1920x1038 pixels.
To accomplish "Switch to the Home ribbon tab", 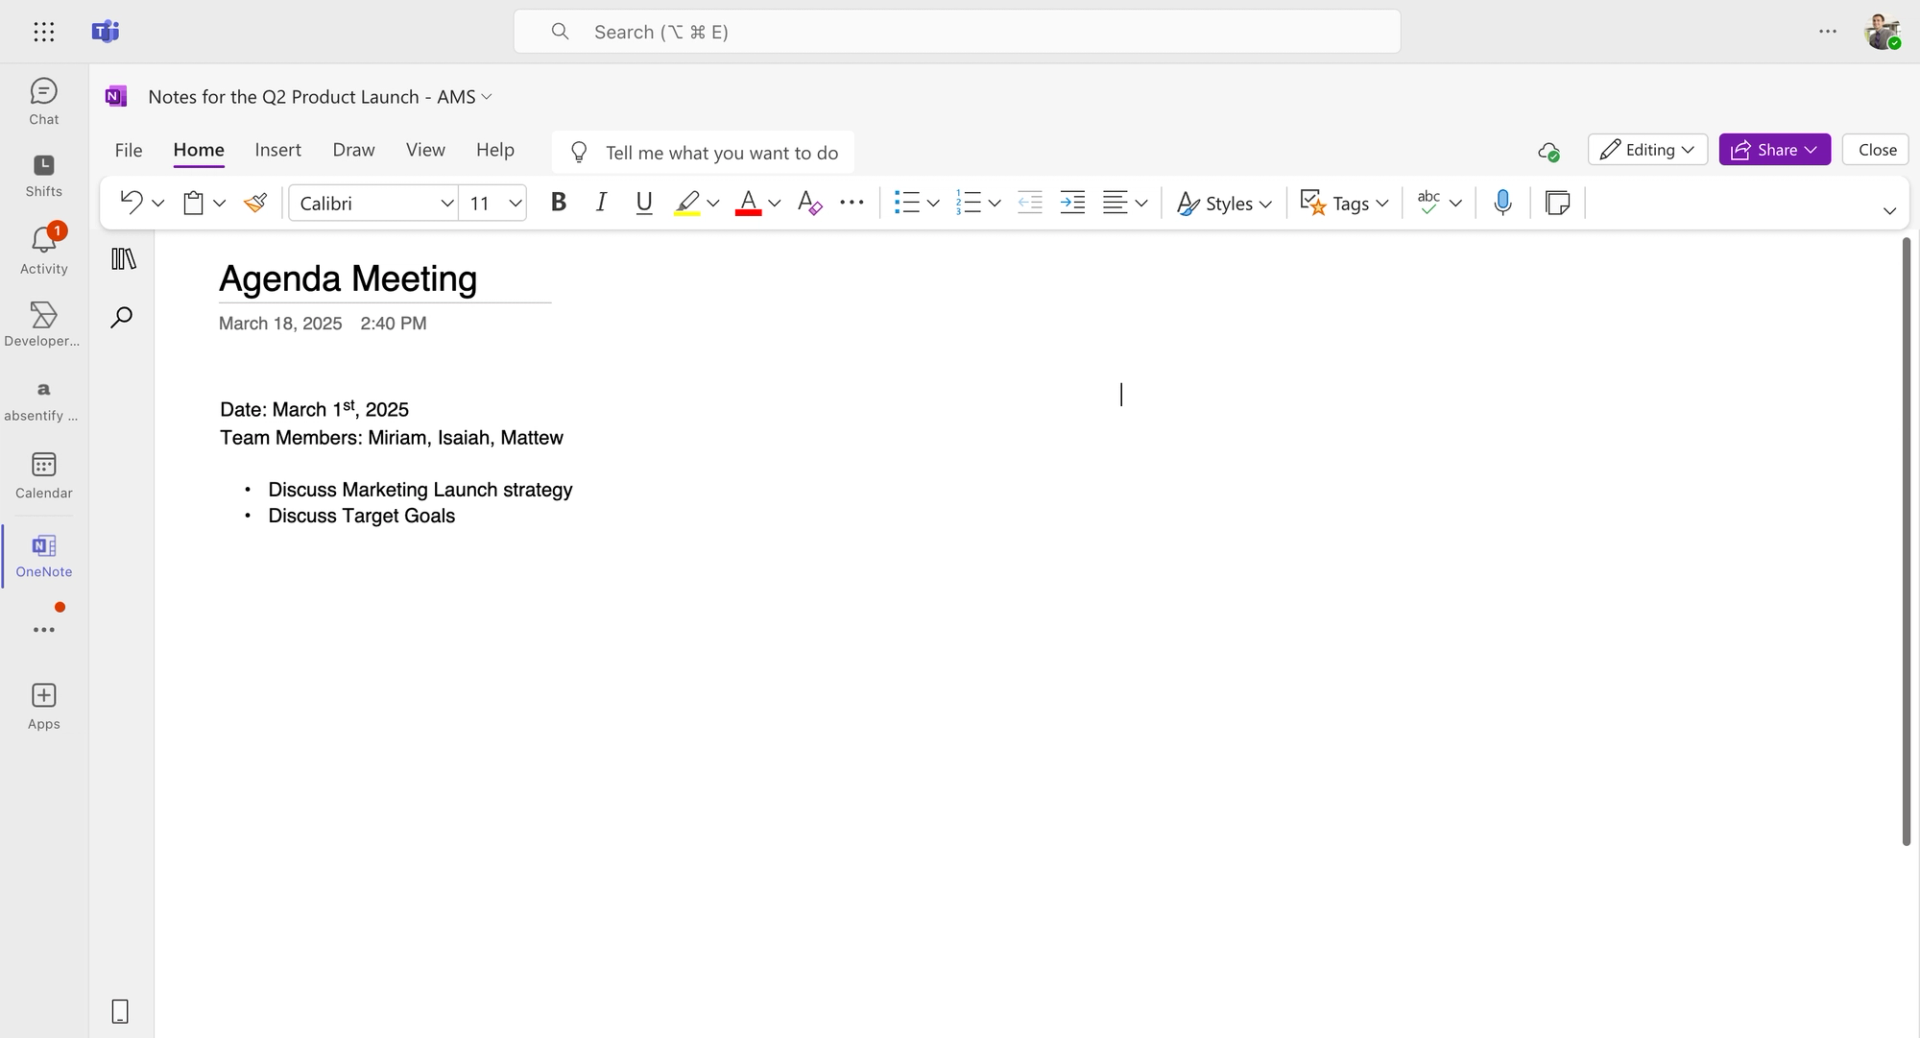I will 198,150.
